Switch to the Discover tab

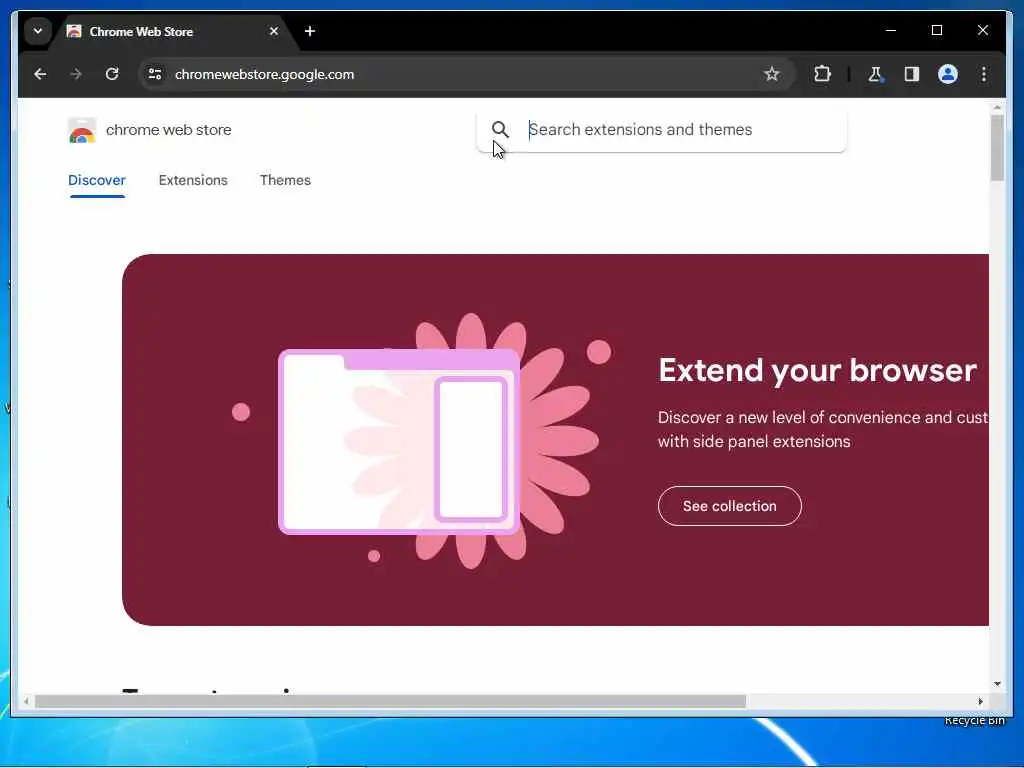(97, 180)
